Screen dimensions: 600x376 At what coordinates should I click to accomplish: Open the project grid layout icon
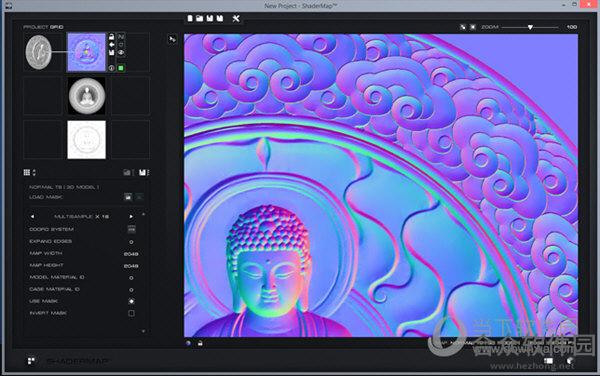pyautogui.click(x=27, y=173)
